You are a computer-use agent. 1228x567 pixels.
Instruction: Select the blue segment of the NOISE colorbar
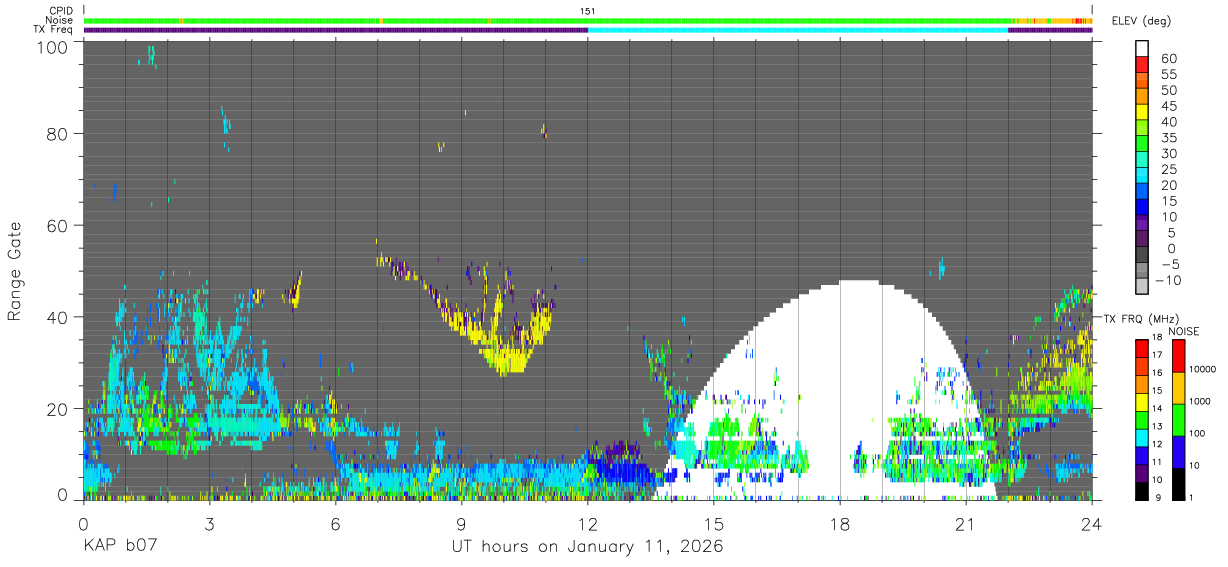[x=1178, y=452]
